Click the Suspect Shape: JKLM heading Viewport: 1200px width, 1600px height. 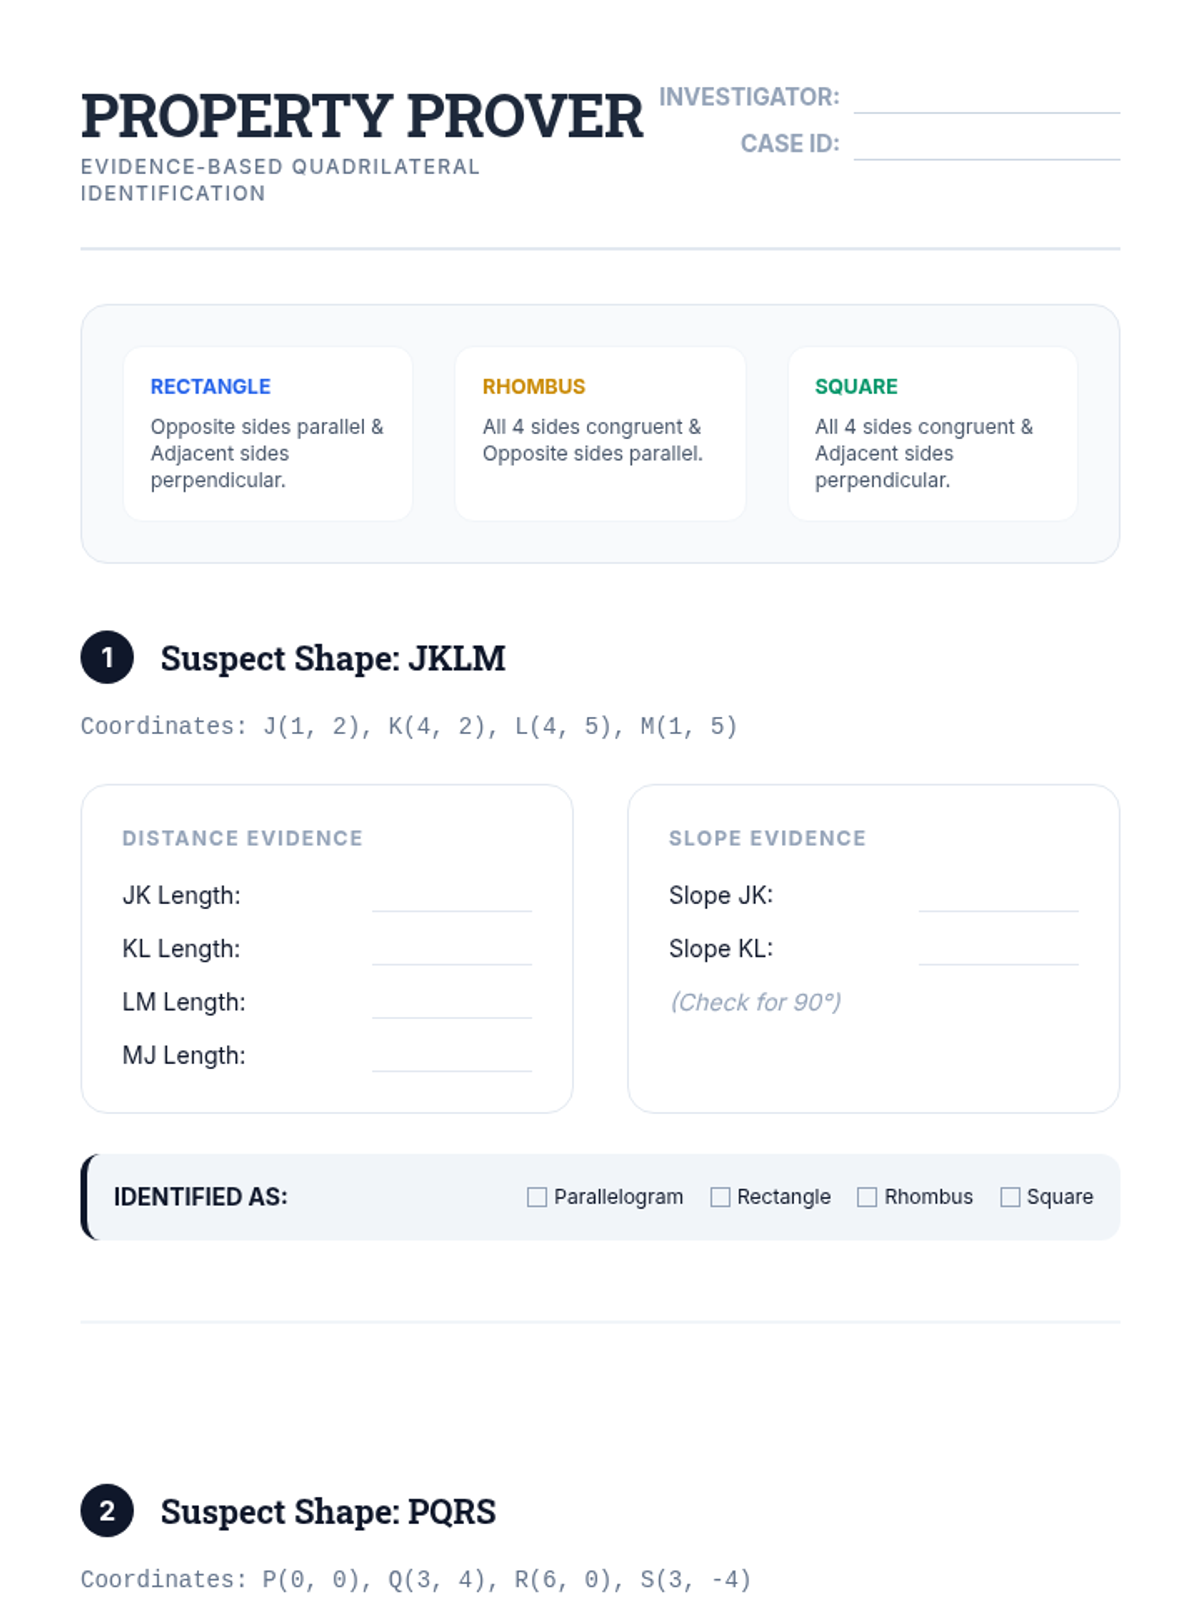tap(333, 658)
